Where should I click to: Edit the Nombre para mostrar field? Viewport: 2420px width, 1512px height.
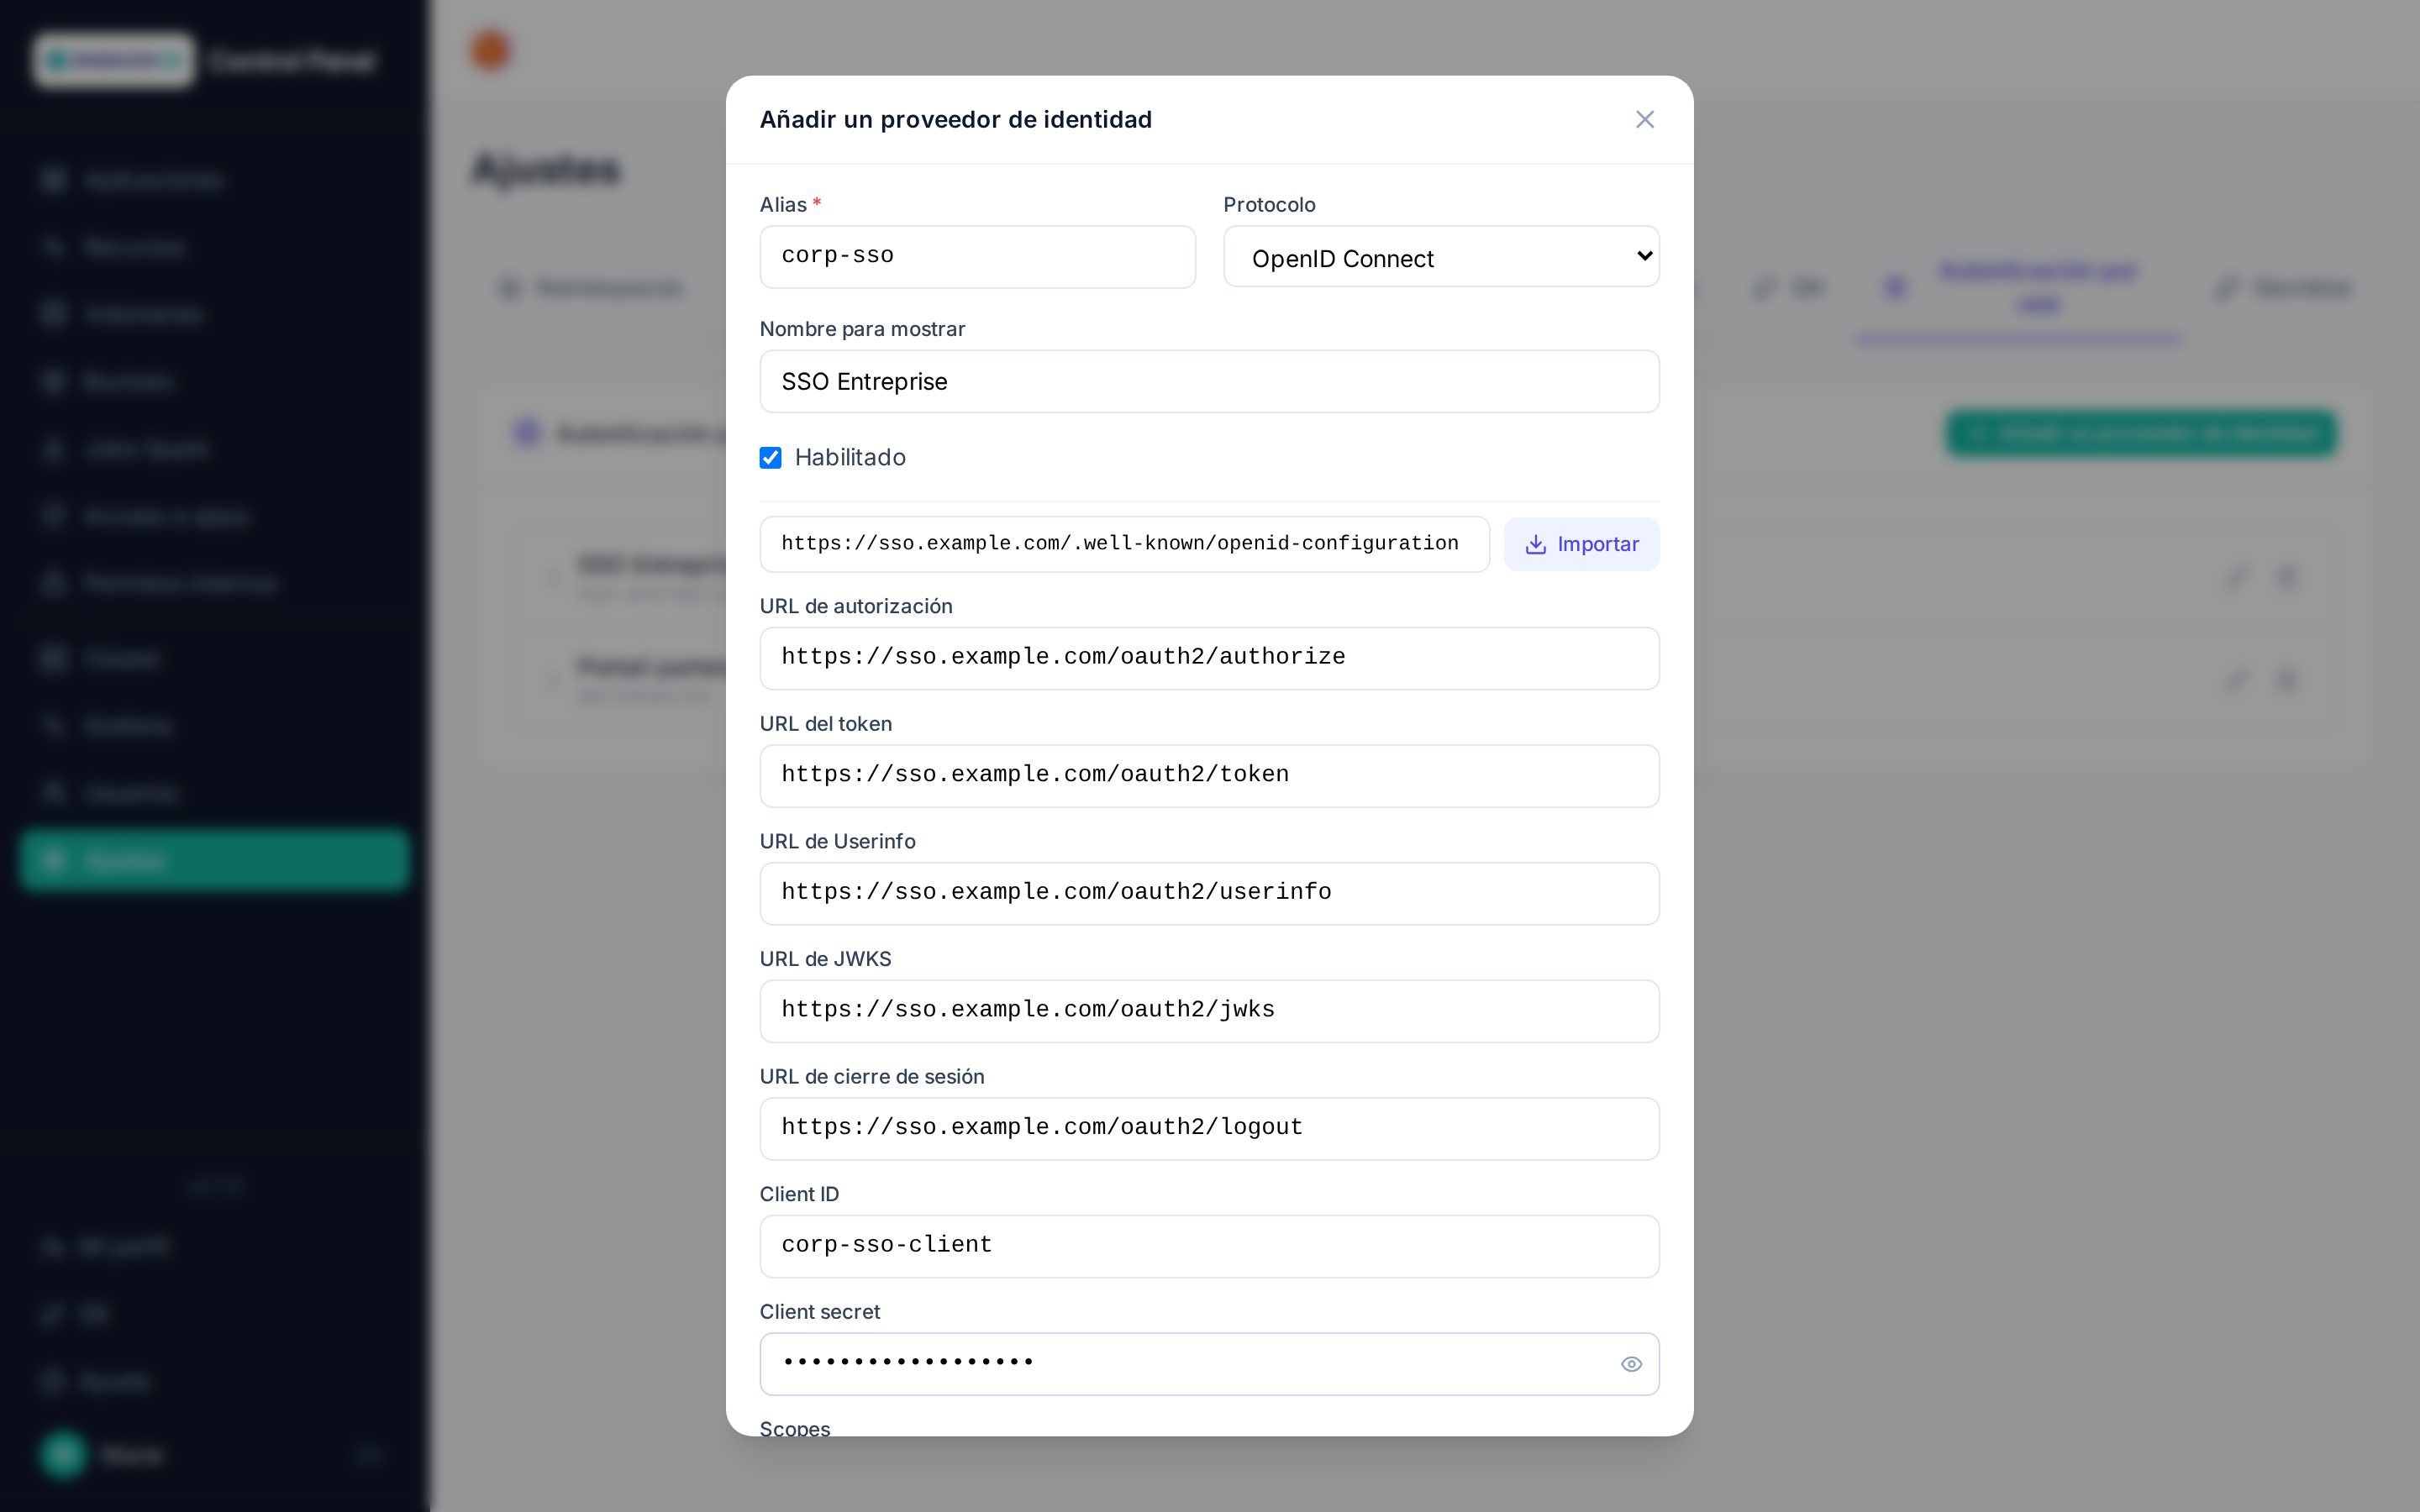click(x=1209, y=381)
